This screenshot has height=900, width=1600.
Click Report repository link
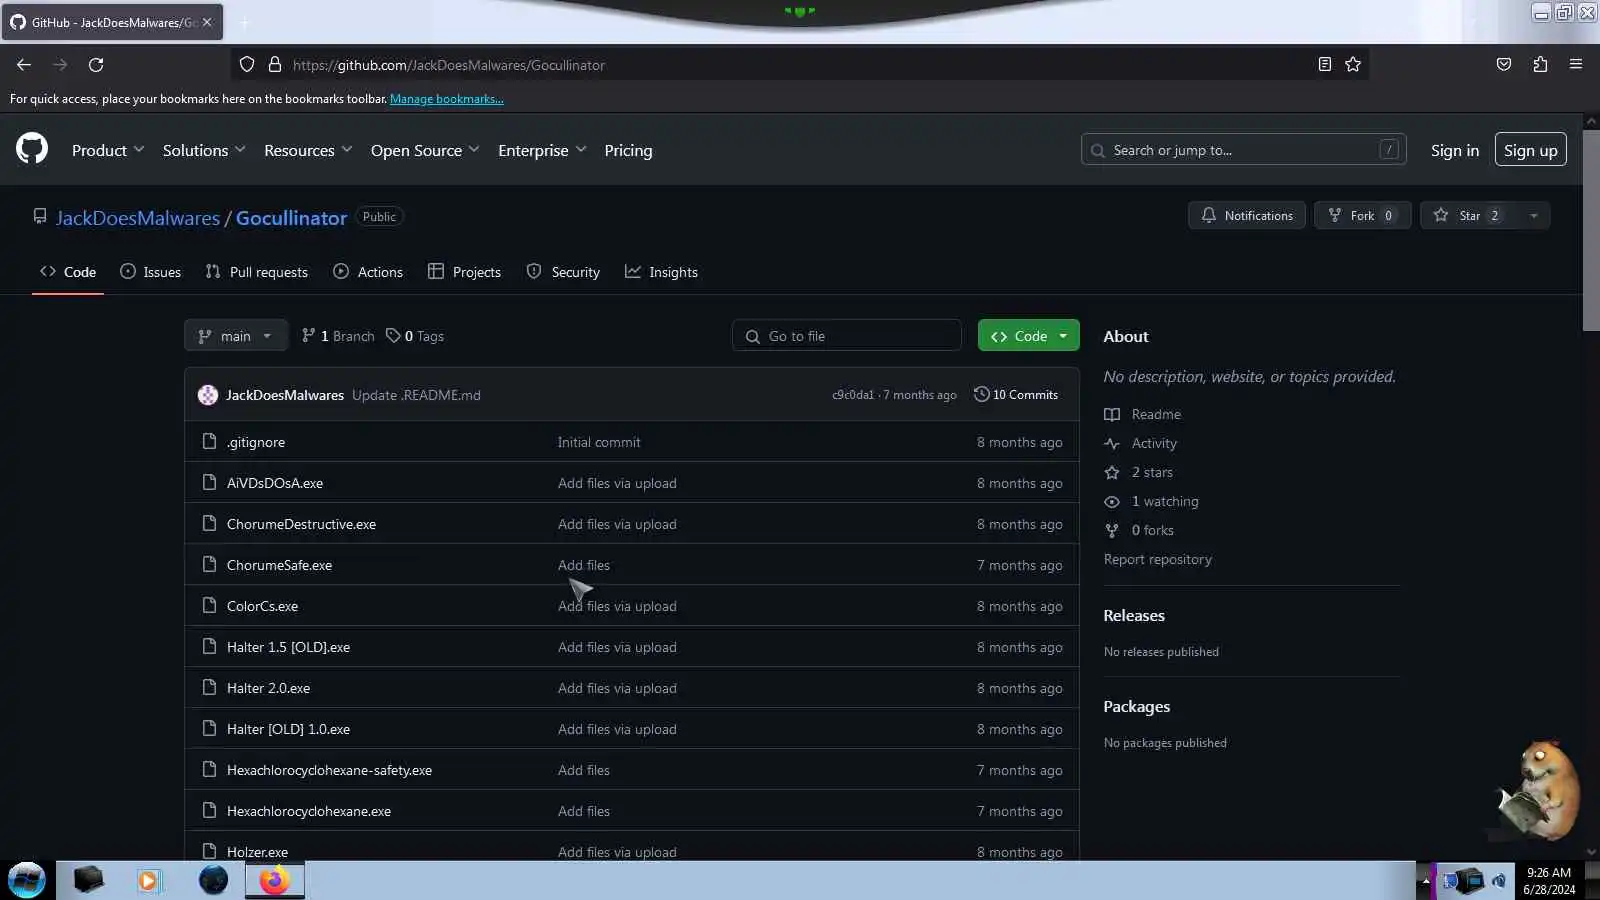pyautogui.click(x=1158, y=559)
